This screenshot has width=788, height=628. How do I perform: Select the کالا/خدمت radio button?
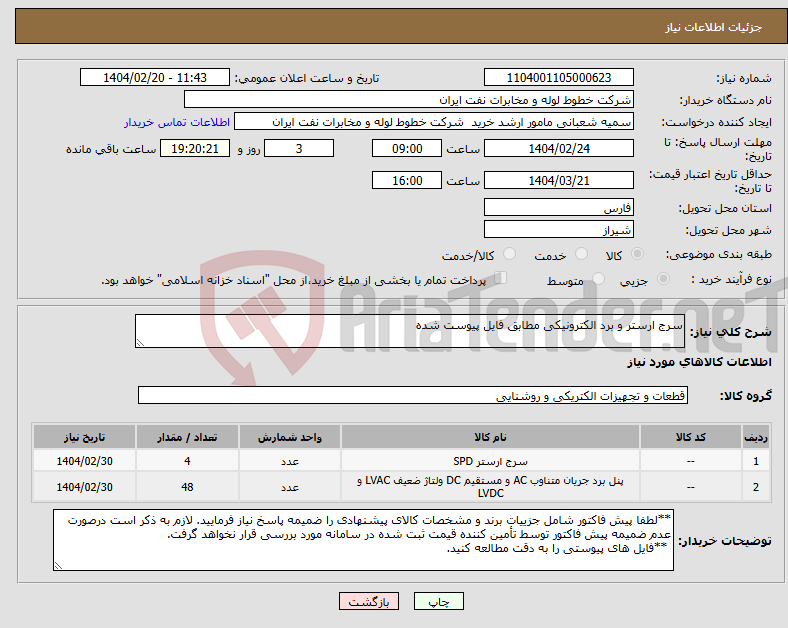510,254
